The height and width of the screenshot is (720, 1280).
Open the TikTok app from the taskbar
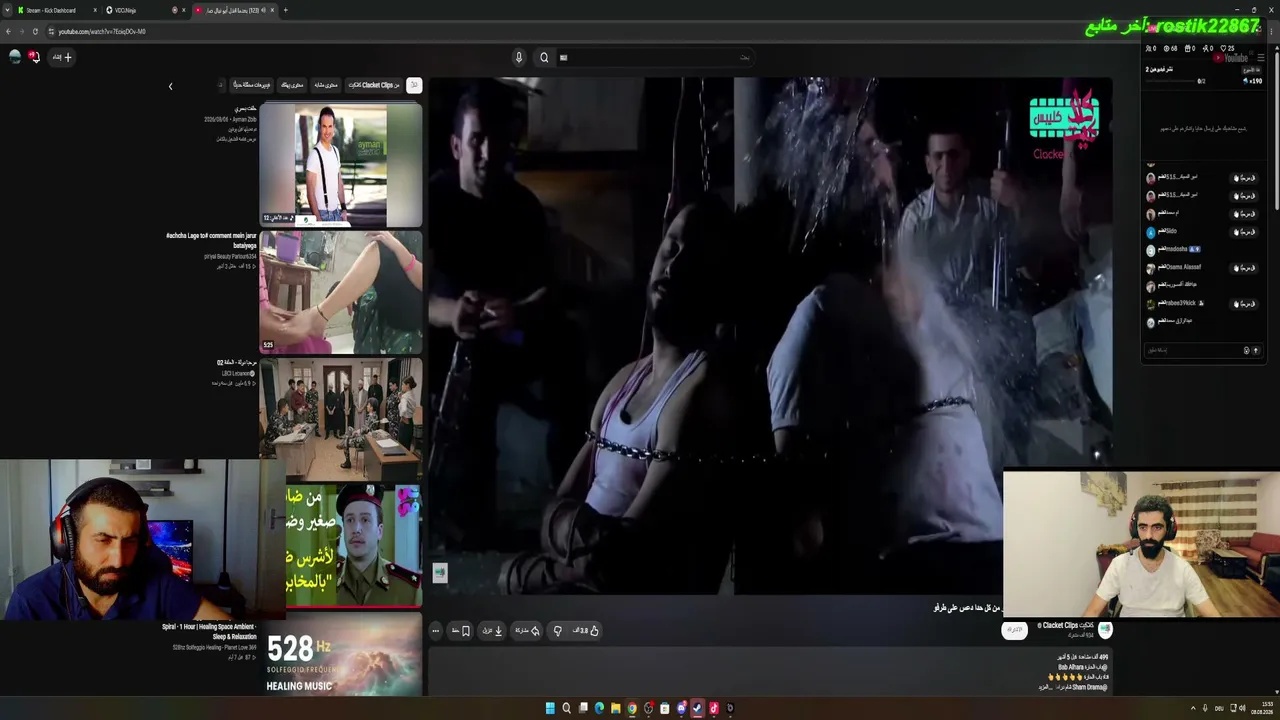point(713,708)
